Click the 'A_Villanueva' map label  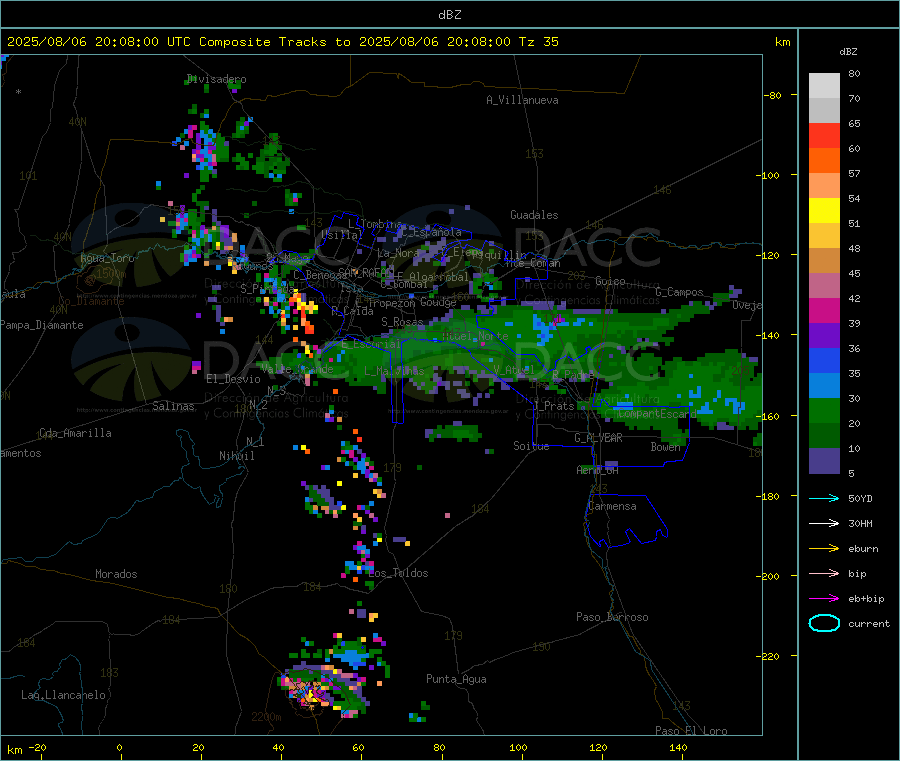522,100
